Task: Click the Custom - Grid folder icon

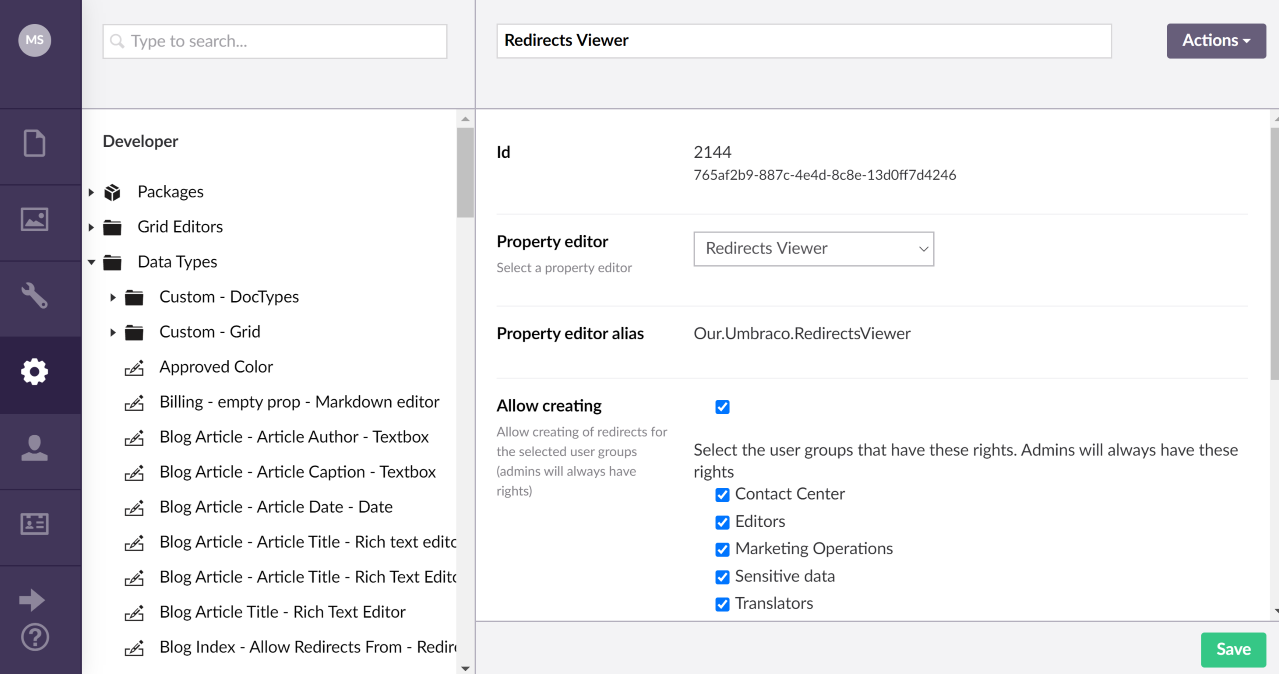Action: point(134,332)
